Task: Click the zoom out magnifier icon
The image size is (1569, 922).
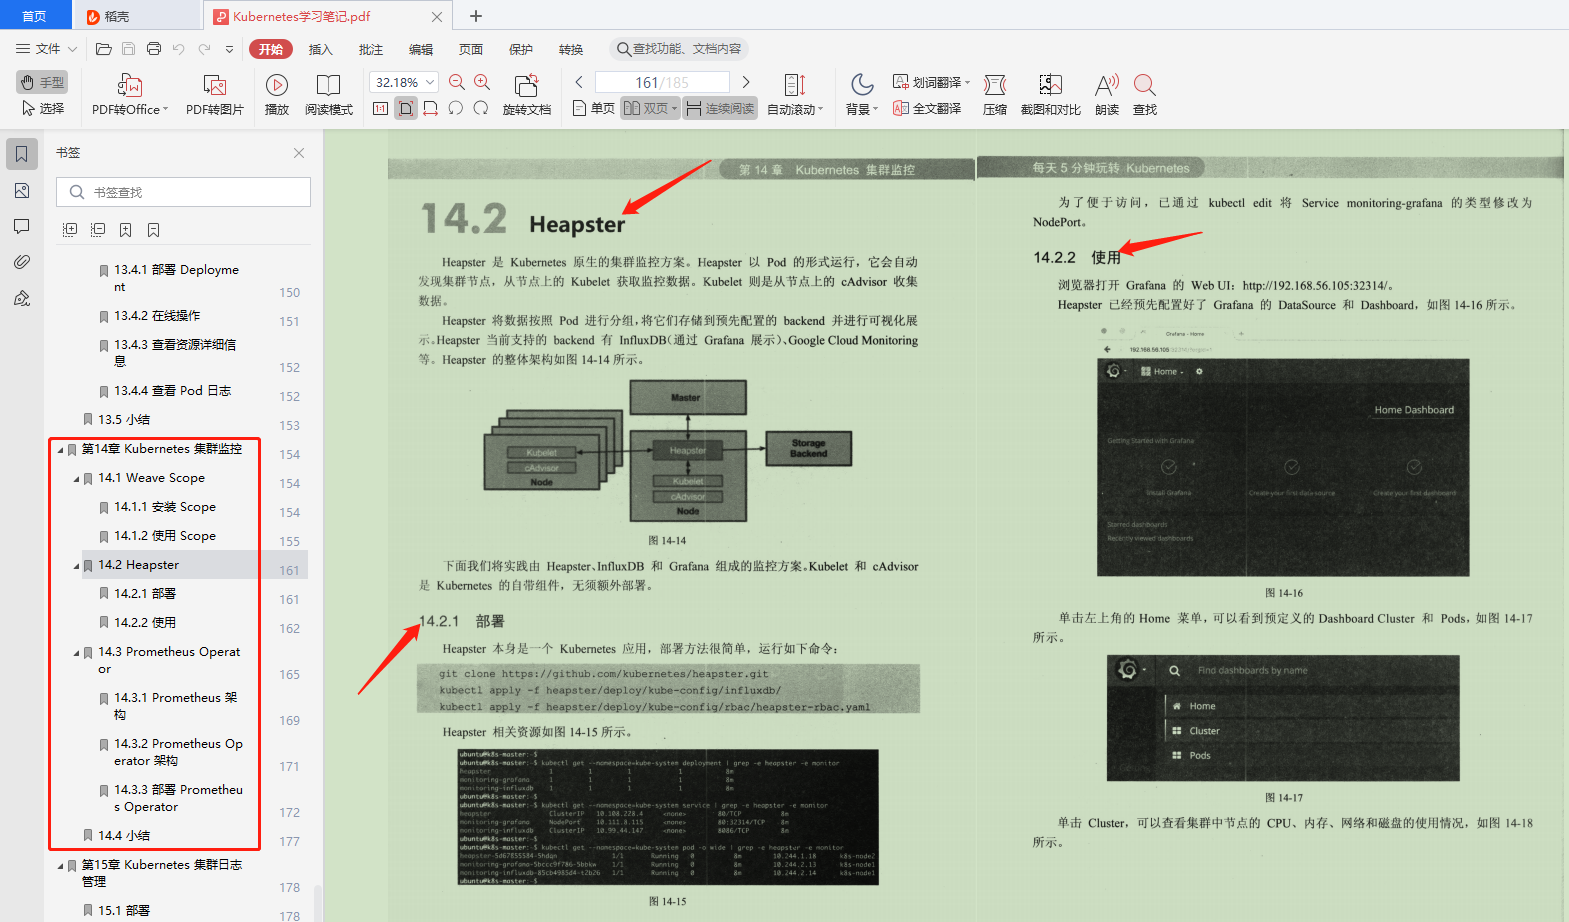Action: click(457, 82)
